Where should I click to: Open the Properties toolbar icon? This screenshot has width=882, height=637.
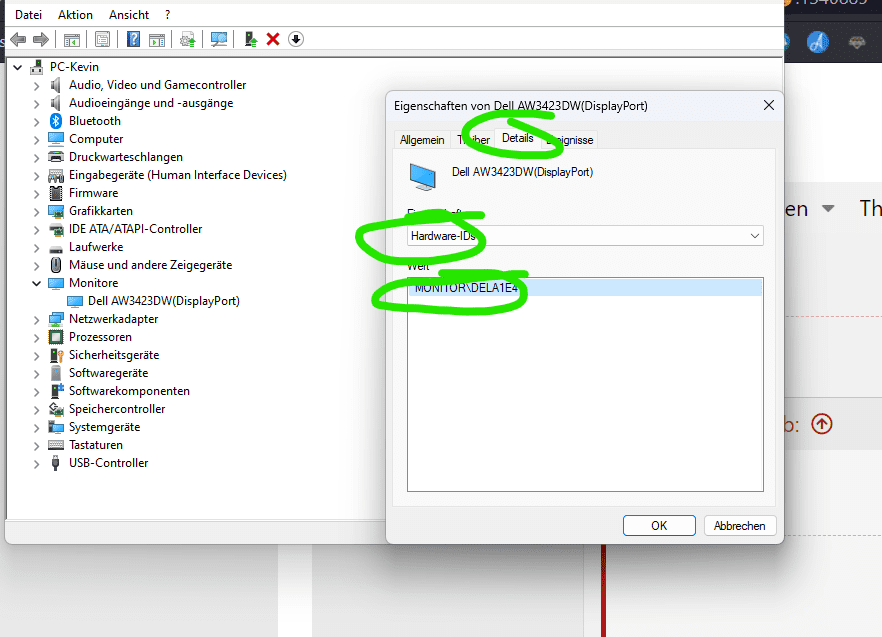pos(102,39)
